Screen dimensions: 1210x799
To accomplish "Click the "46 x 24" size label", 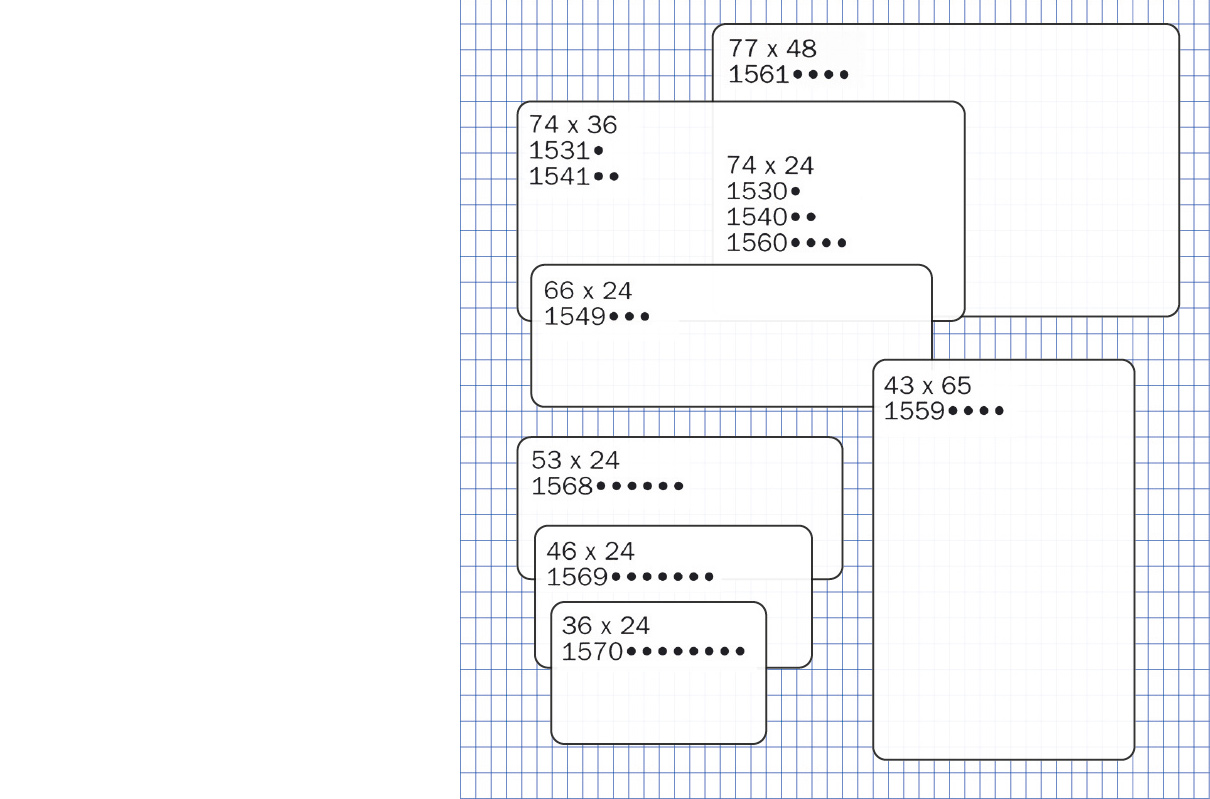I will pos(590,552).
